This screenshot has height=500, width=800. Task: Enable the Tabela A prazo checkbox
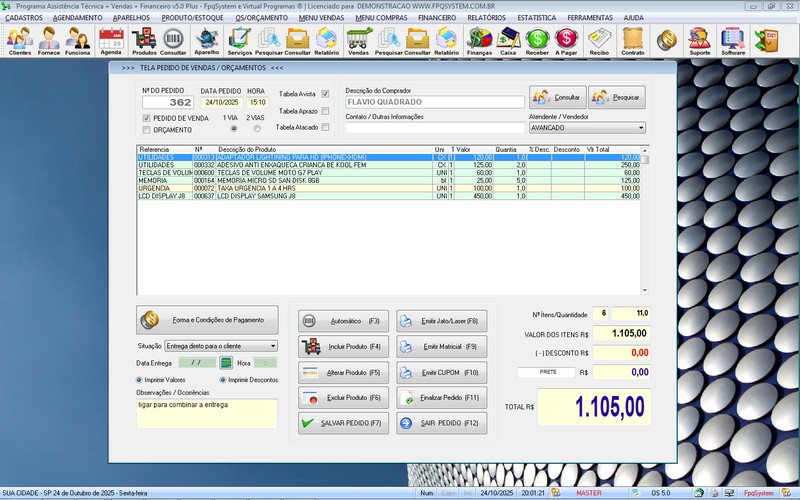pos(325,111)
